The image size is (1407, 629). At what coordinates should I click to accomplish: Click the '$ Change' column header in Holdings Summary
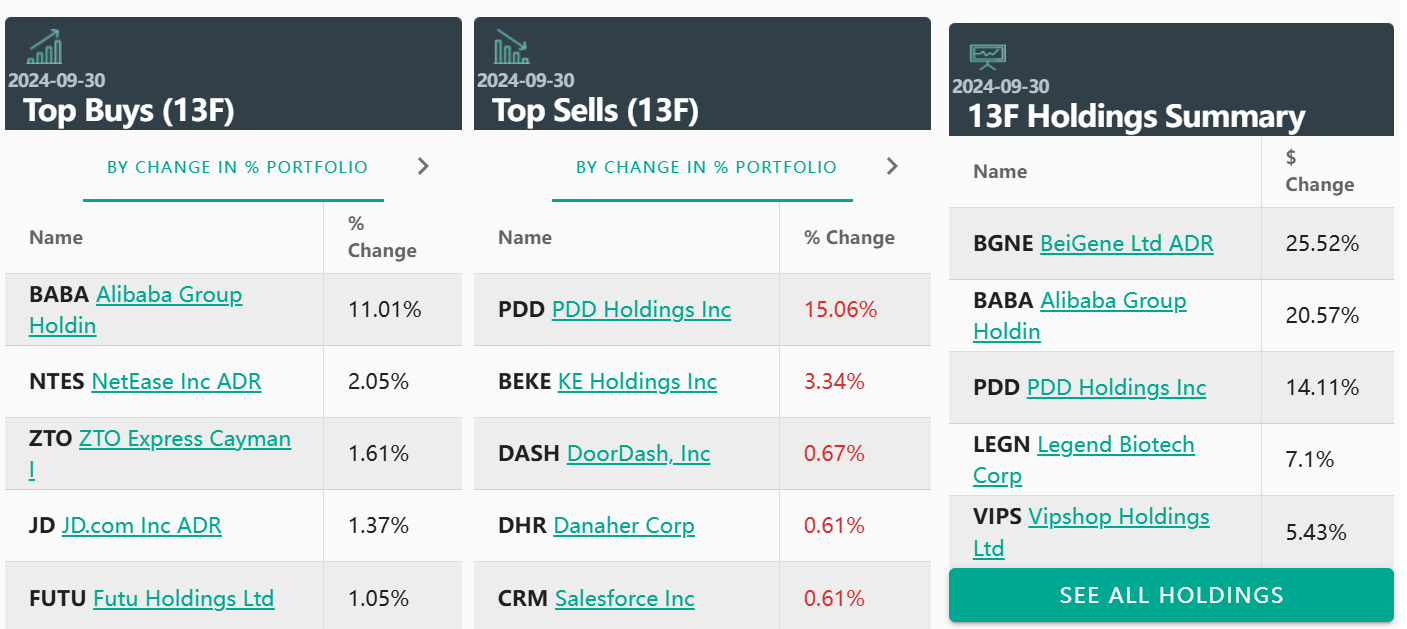point(1319,171)
